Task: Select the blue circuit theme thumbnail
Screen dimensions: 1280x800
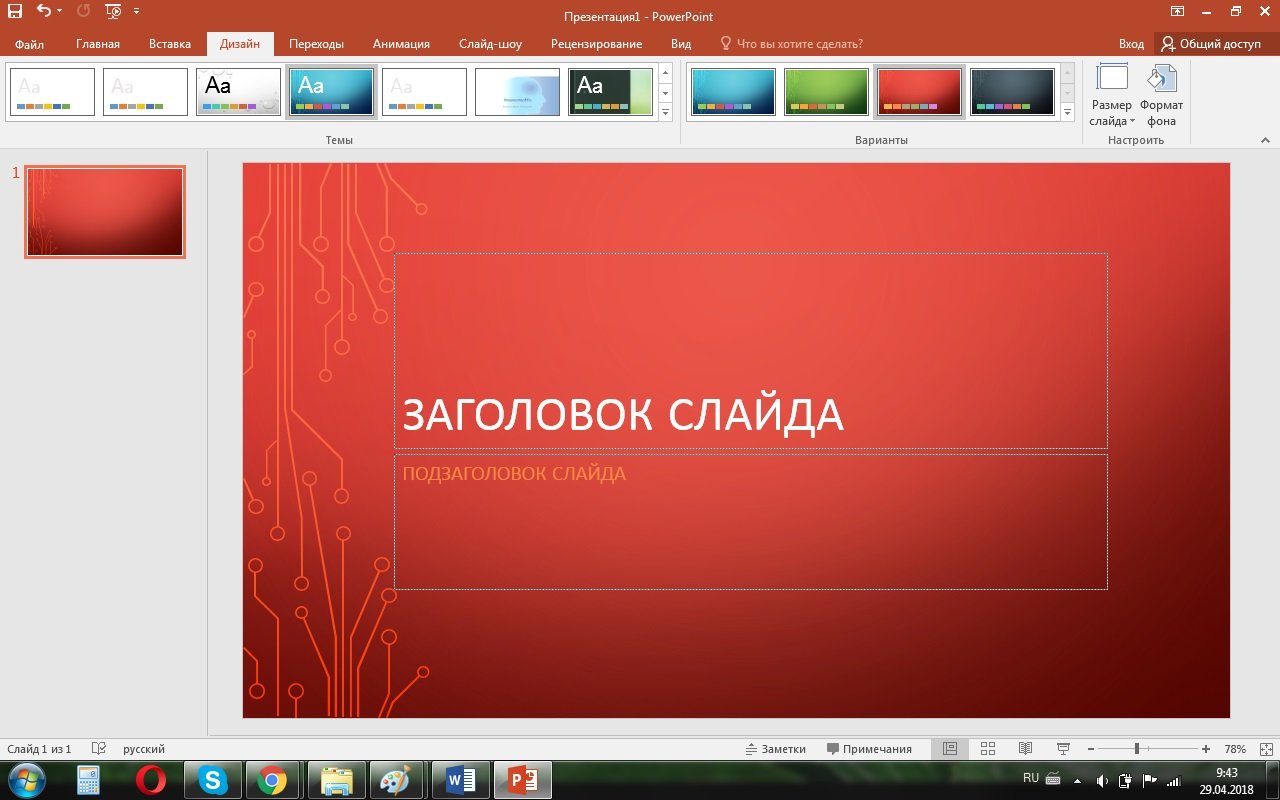Action: click(x=331, y=92)
